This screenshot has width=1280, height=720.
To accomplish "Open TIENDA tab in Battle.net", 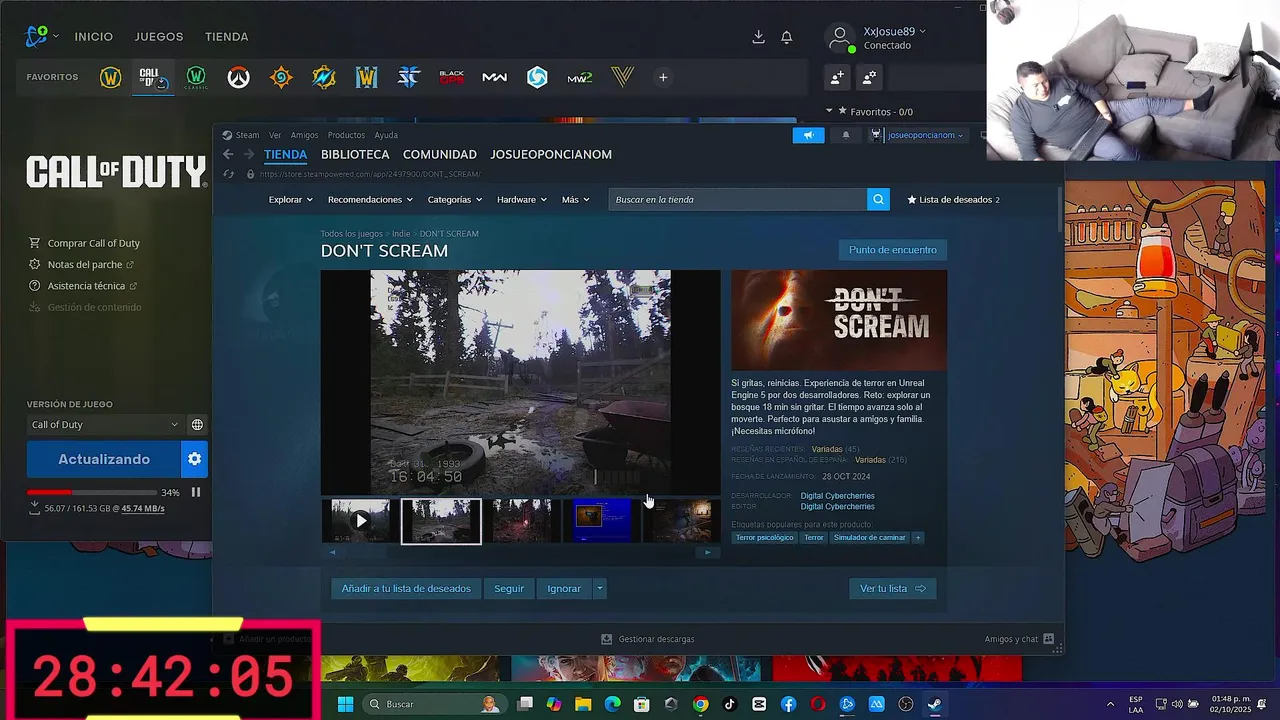I will point(227,36).
